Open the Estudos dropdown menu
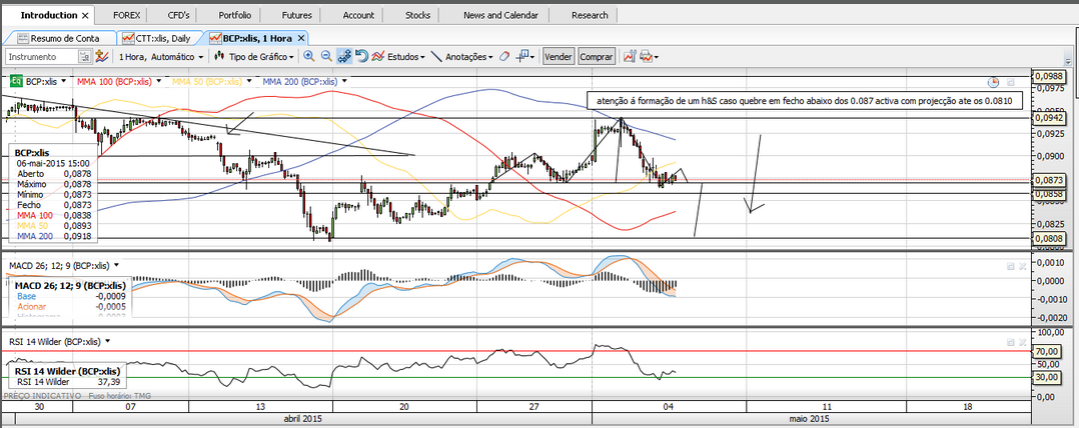1079x428 pixels. 405,57
